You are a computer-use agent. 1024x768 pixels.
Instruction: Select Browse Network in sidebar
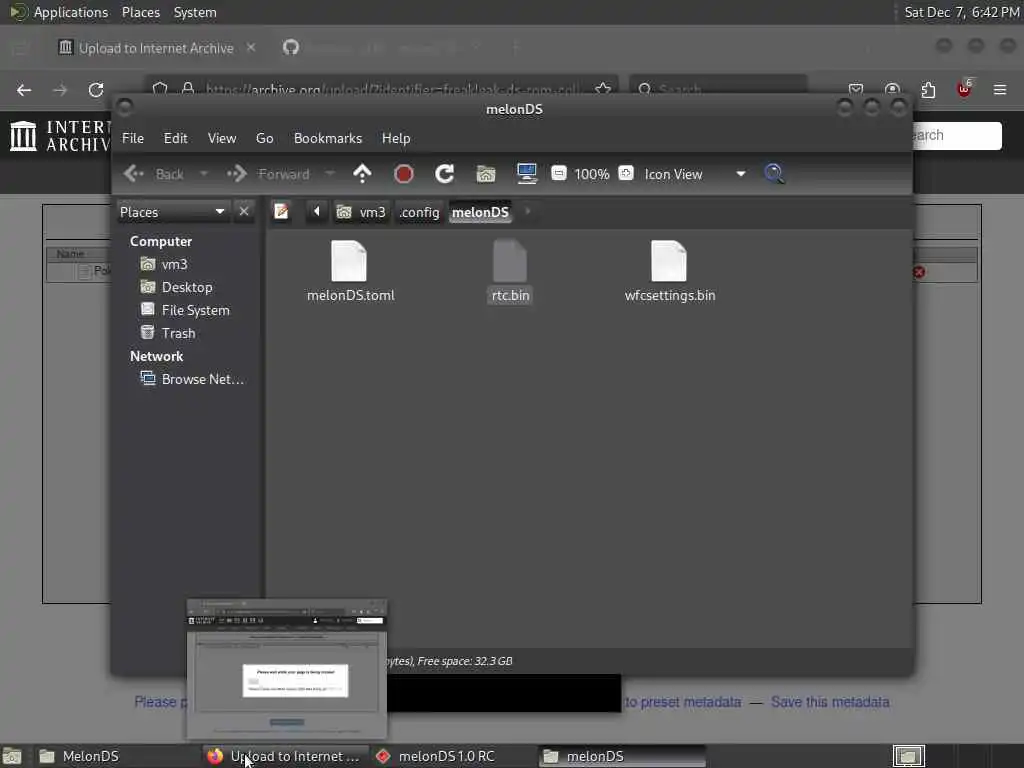202,379
